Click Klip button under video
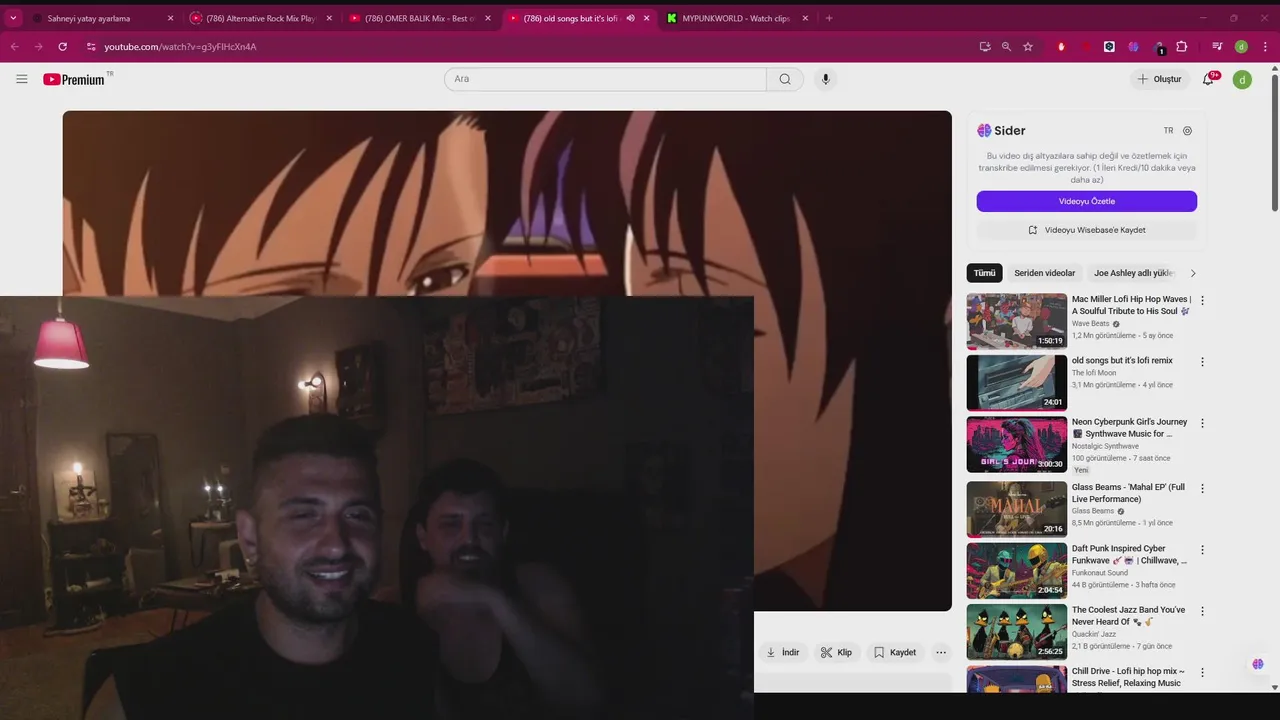The image size is (1280, 720). [837, 652]
